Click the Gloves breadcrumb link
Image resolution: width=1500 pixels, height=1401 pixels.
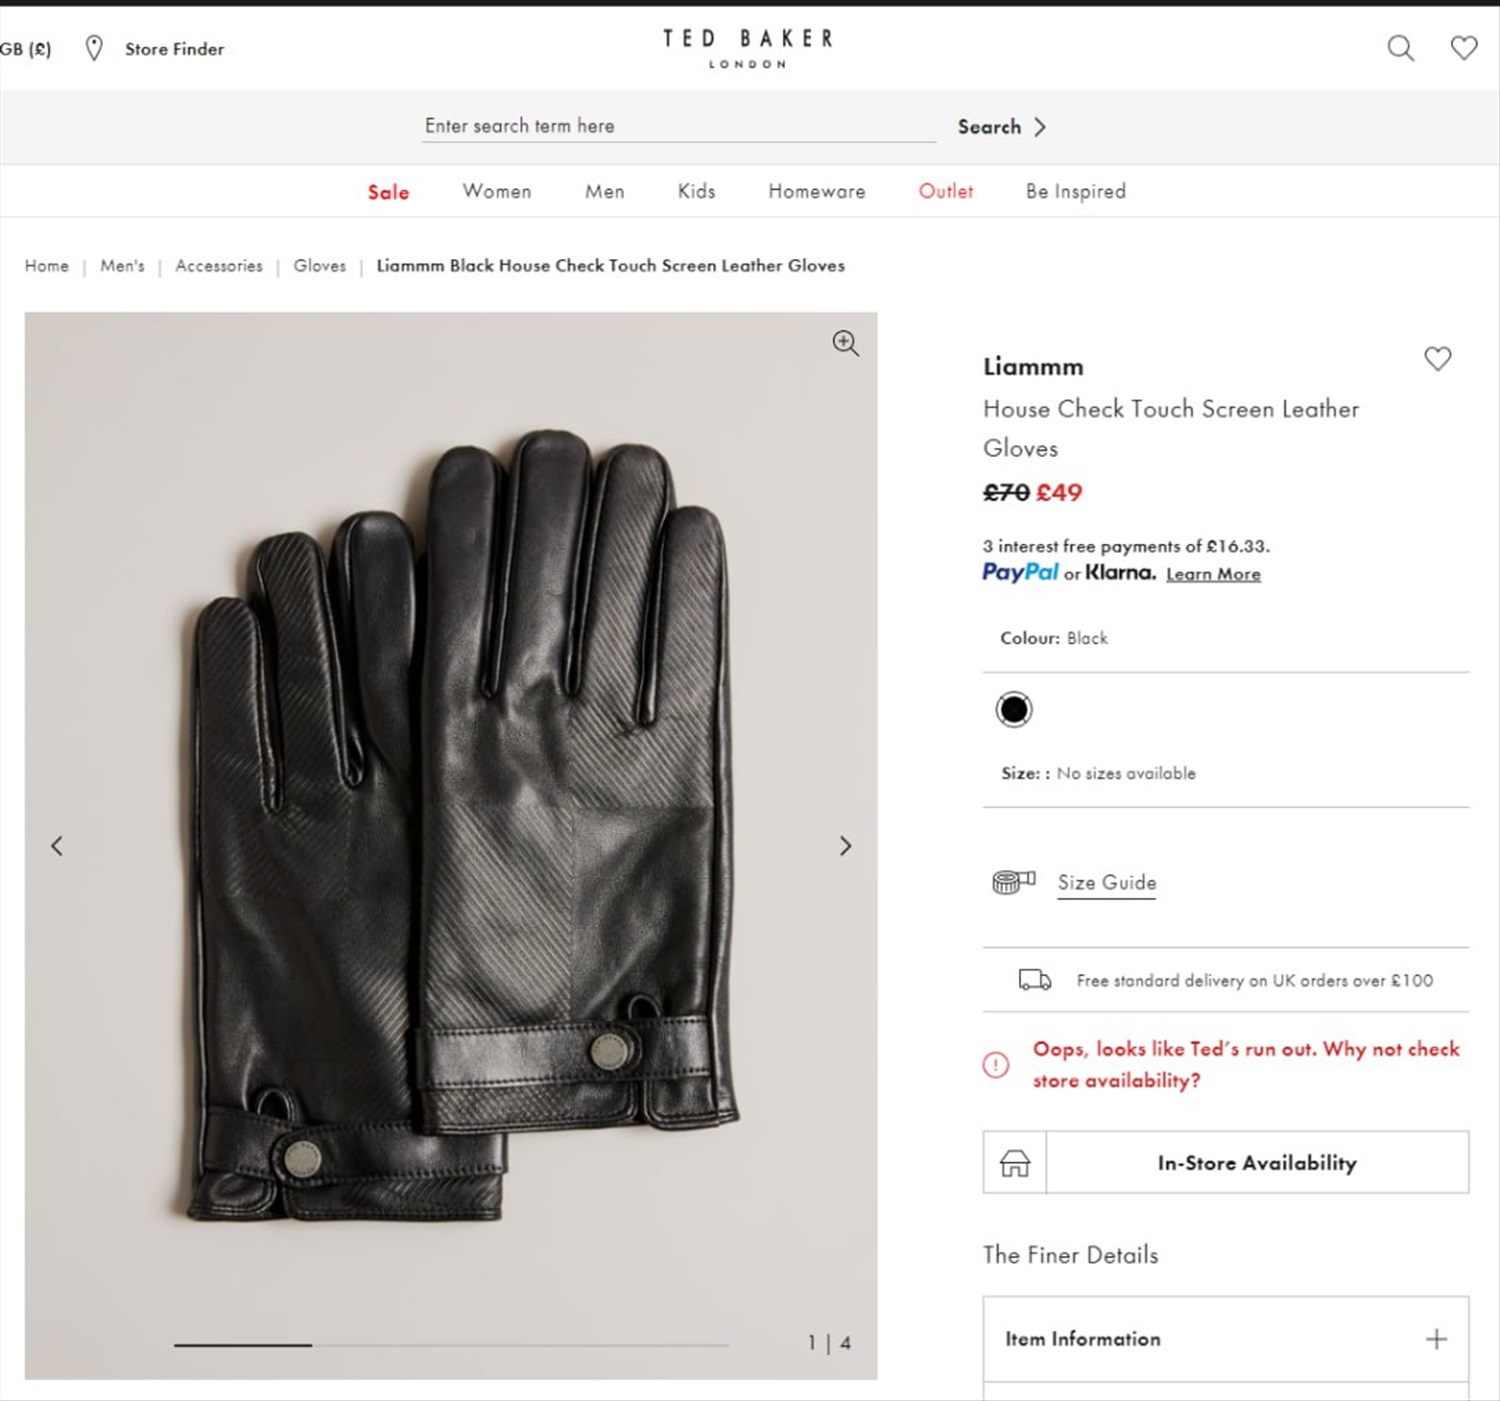319,266
